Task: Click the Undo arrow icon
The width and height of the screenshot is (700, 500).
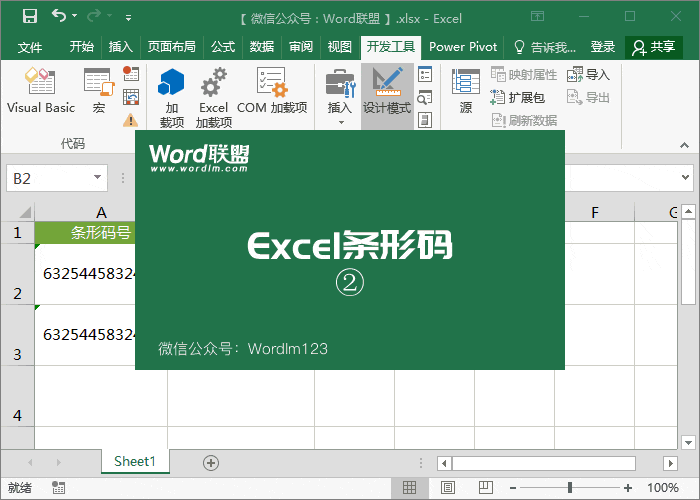Action: click(x=58, y=16)
